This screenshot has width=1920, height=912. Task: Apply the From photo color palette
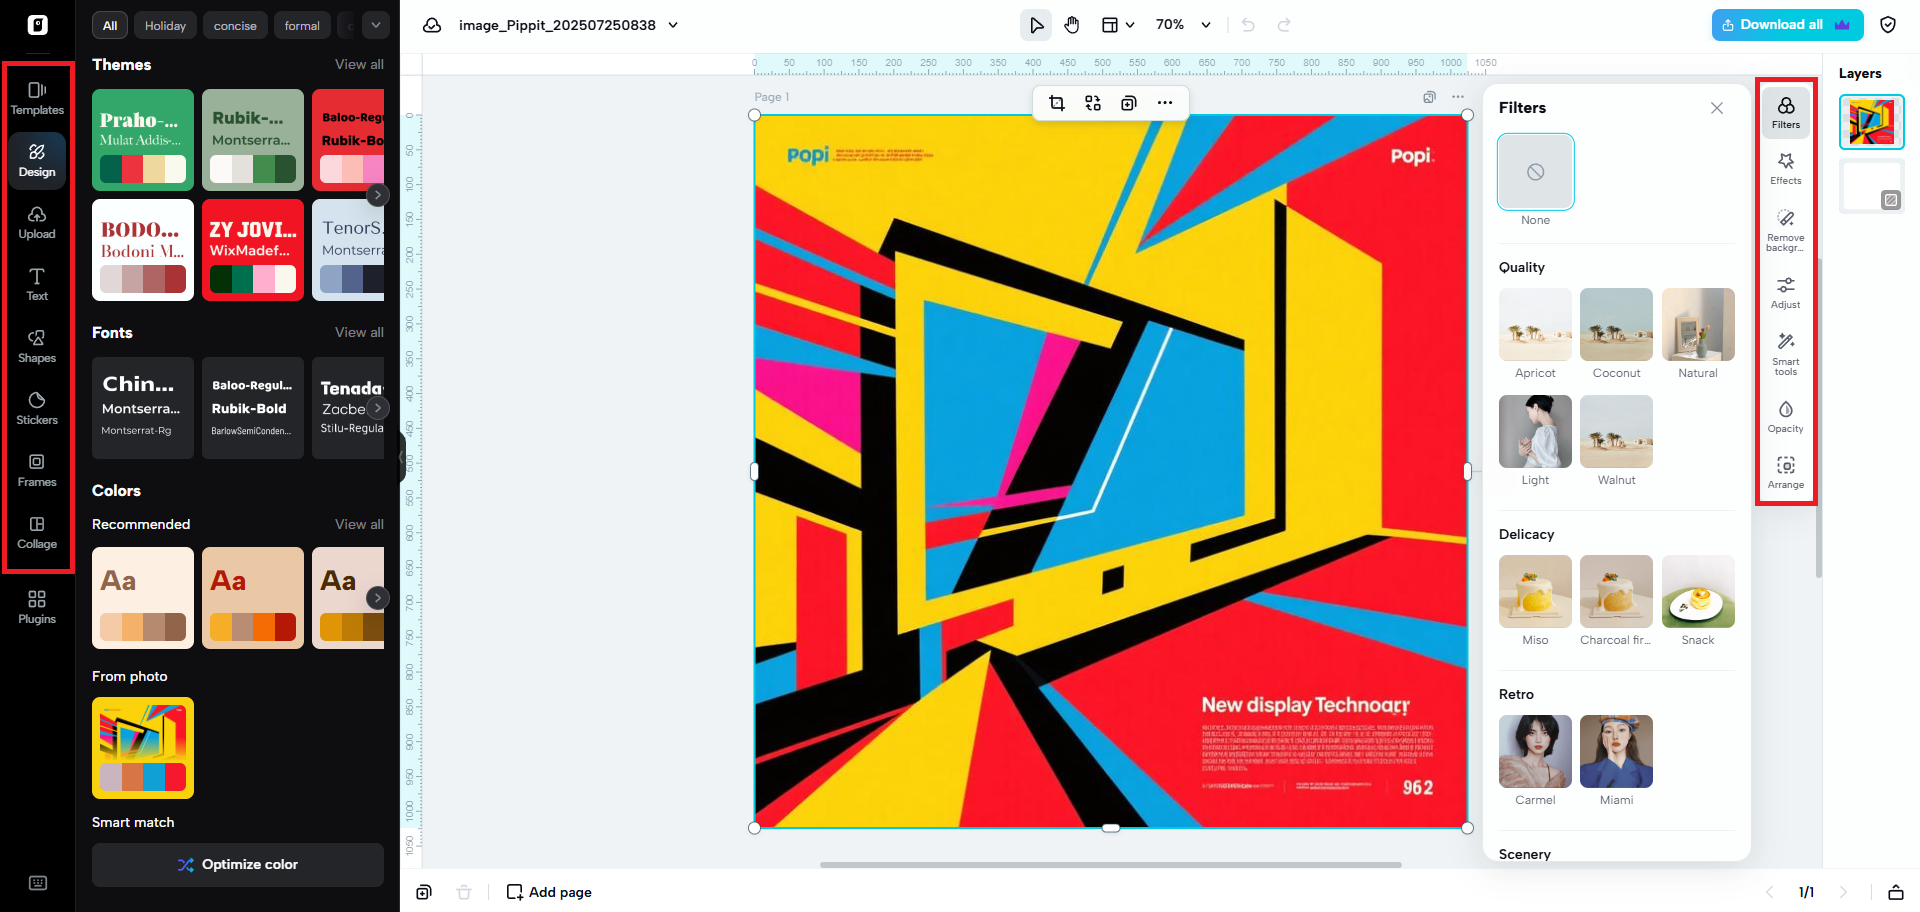click(x=143, y=748)
